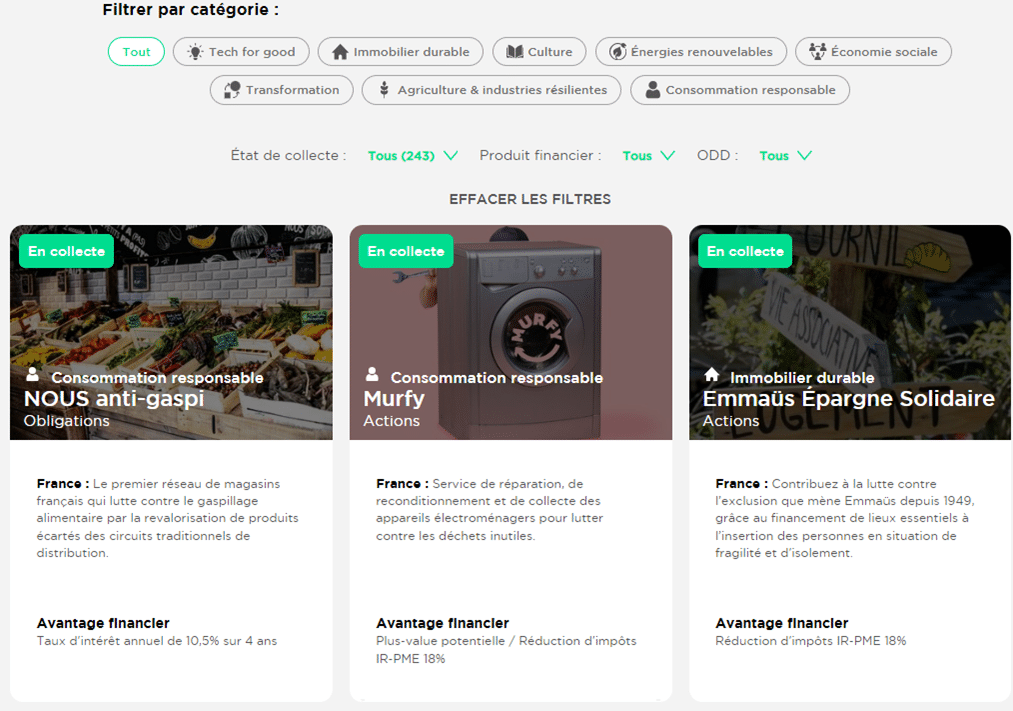Click Actions label on Emmaüs card
The image size is (1013, 711).
click(x=731, y=421)
